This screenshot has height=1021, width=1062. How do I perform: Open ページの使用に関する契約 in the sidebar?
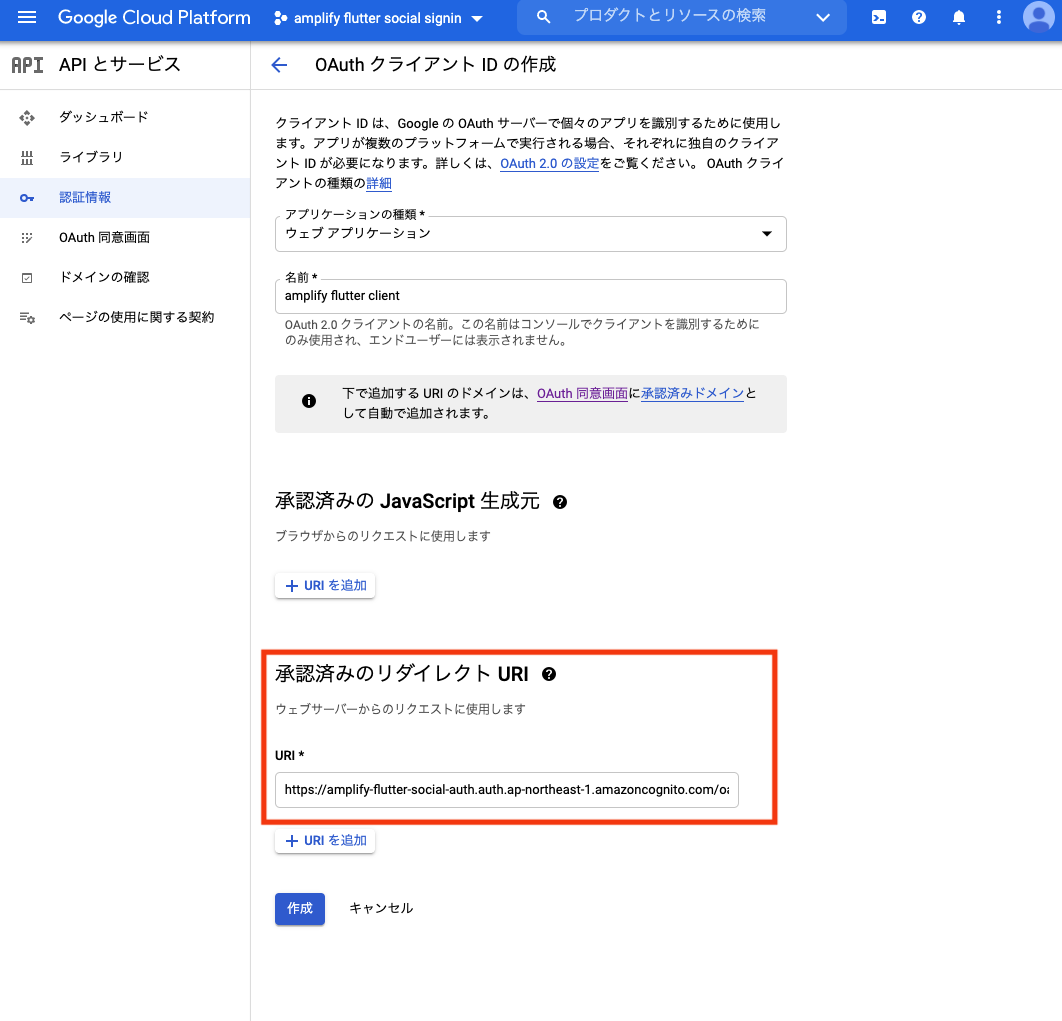(125, 317)
